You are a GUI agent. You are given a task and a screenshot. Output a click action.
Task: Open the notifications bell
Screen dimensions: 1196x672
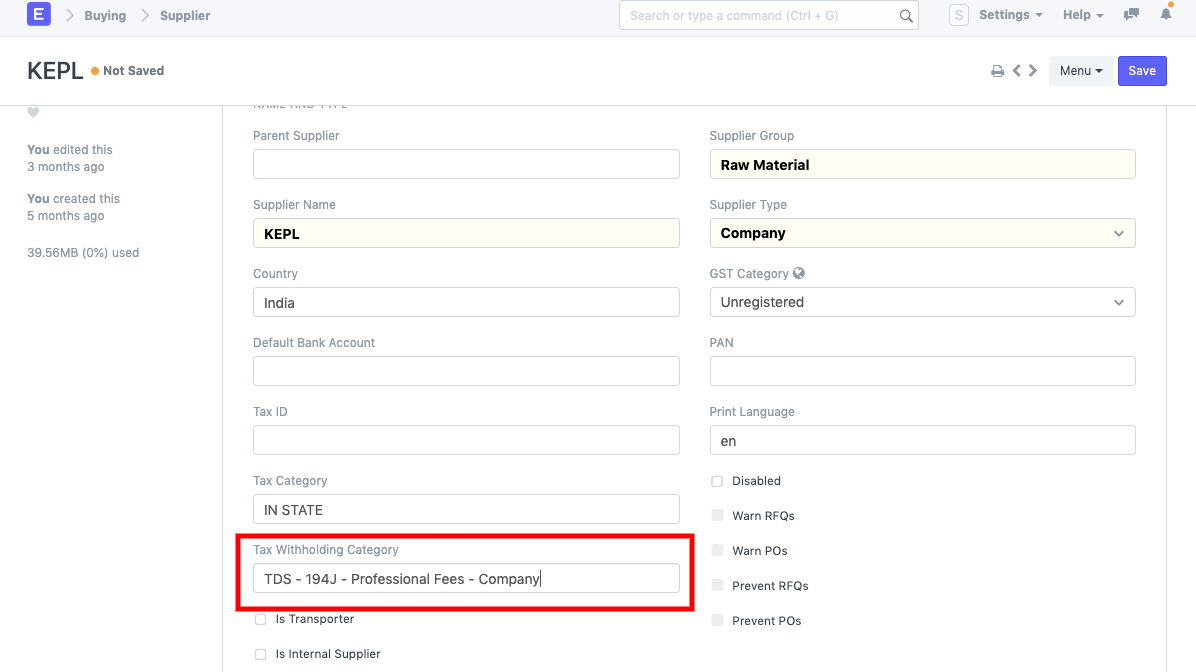pos(1166,15)
